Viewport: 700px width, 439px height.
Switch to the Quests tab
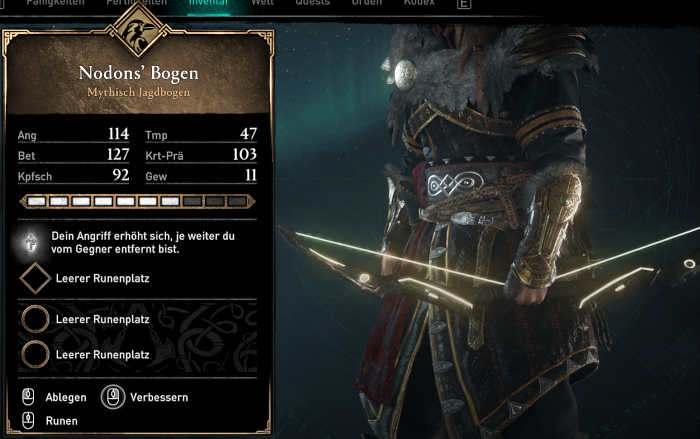pos(312,3)
